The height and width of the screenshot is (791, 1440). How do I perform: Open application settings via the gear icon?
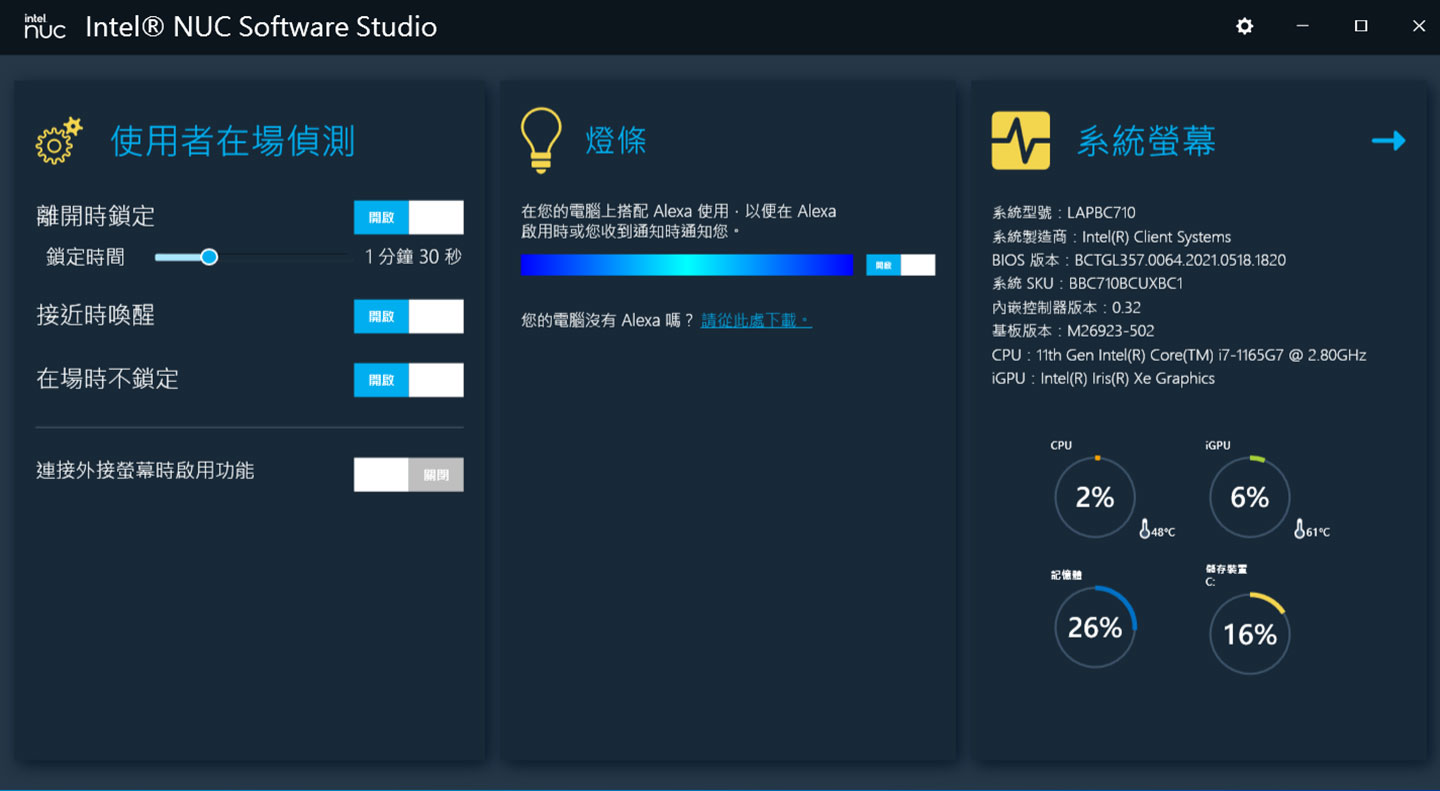1243,26
